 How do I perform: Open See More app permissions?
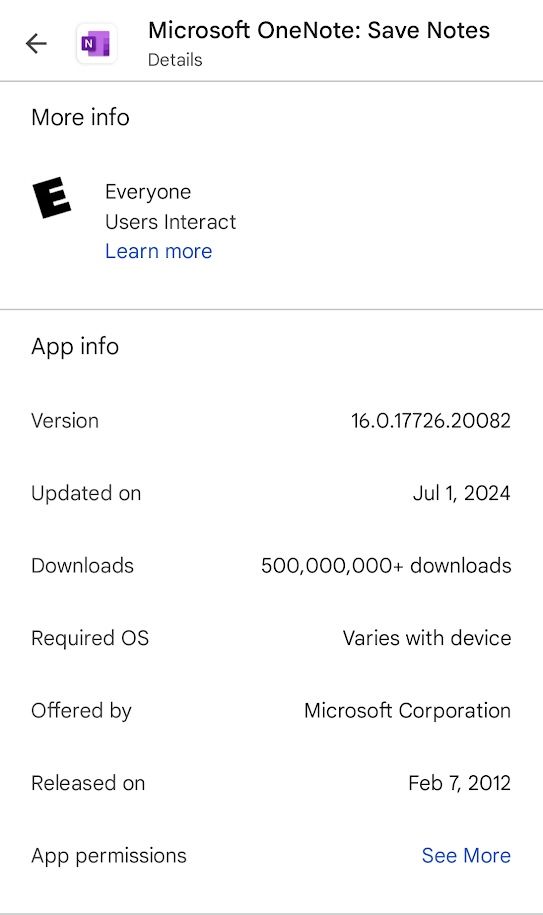click(466, 855)
